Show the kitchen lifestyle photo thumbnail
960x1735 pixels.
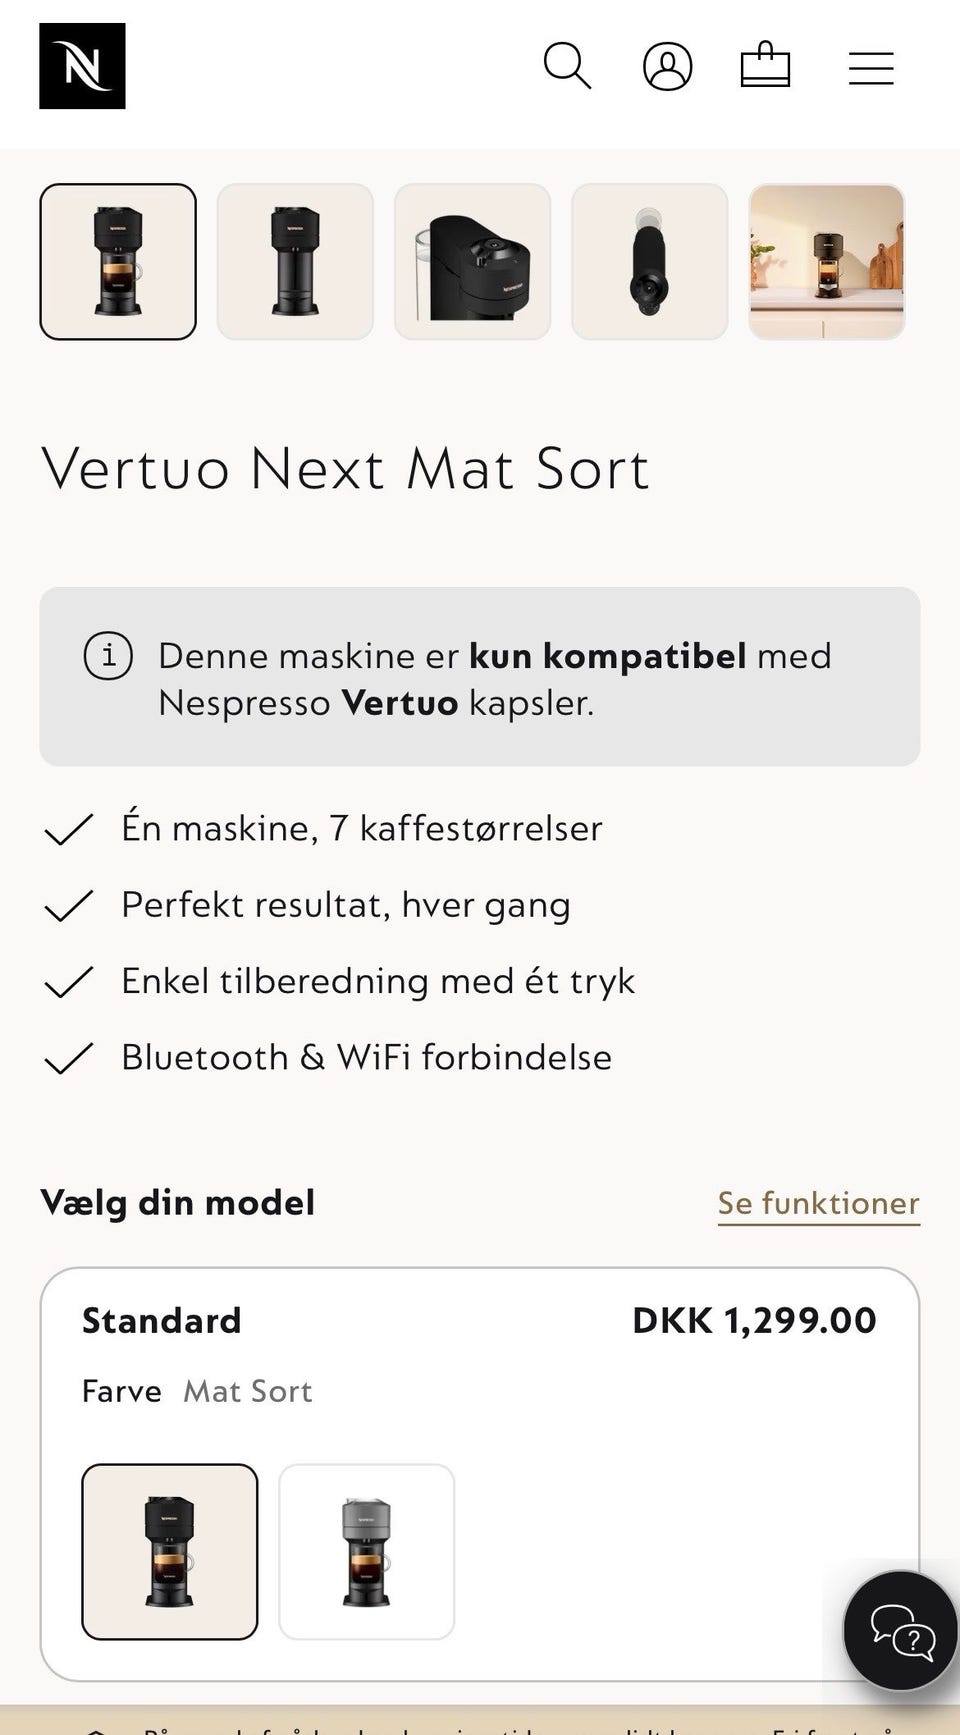click(x=826, y=262)
